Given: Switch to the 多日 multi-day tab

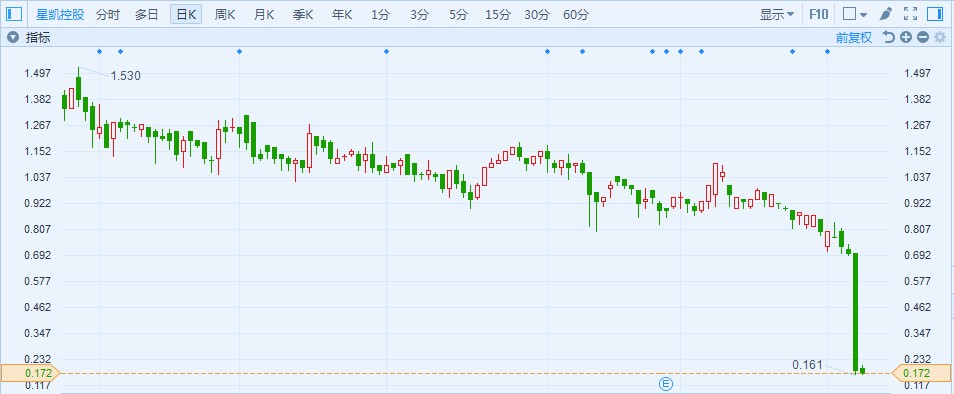Looking at the screenshot, I should (146, 15).
